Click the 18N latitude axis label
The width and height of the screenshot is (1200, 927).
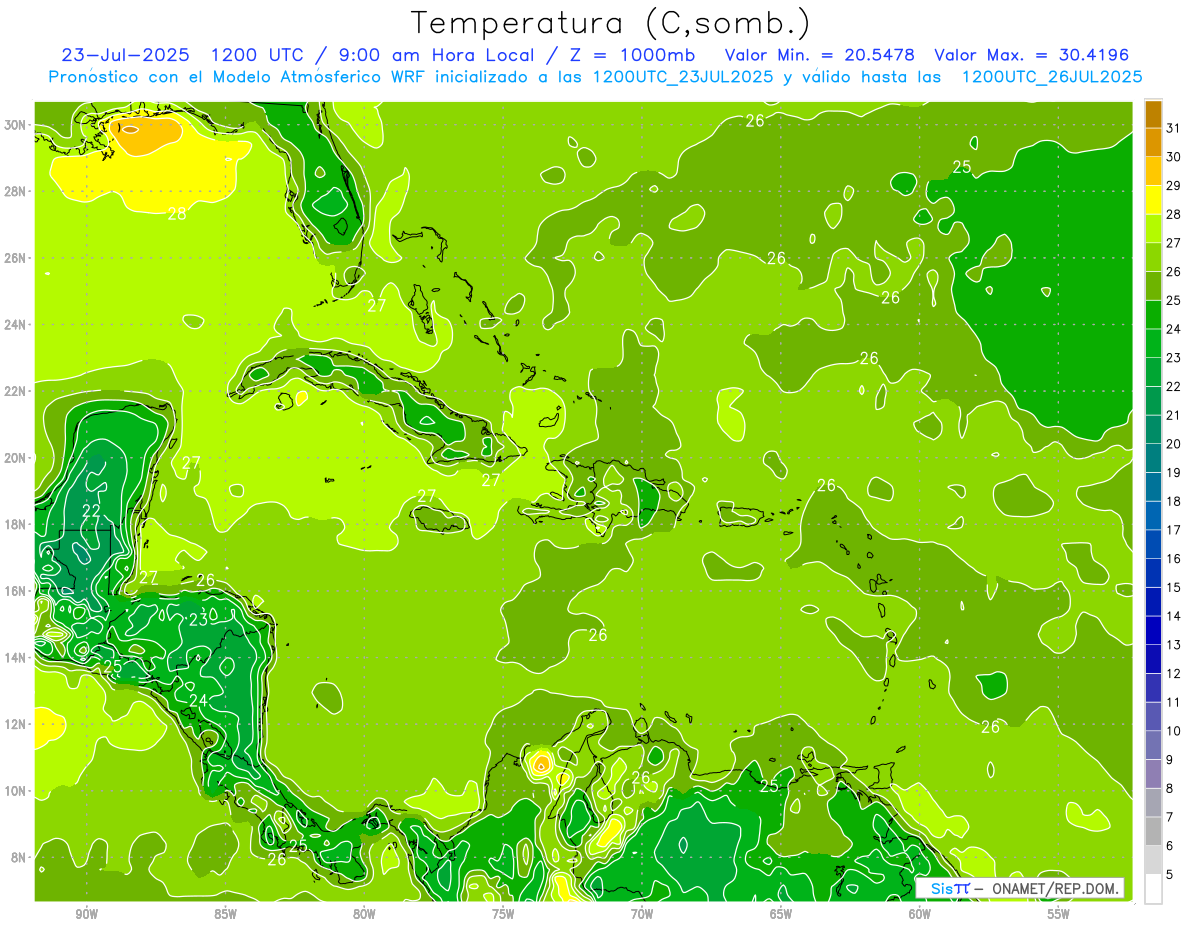click(16, 524)
